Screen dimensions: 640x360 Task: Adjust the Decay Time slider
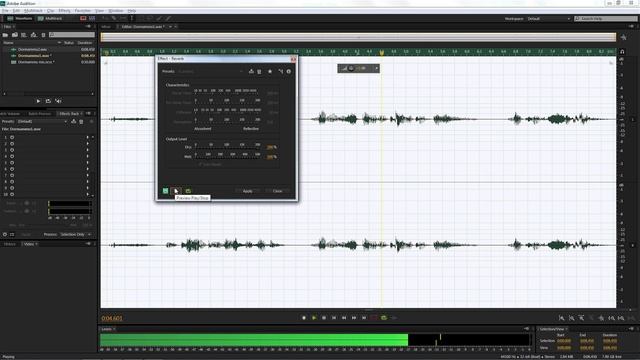(227, 93)
